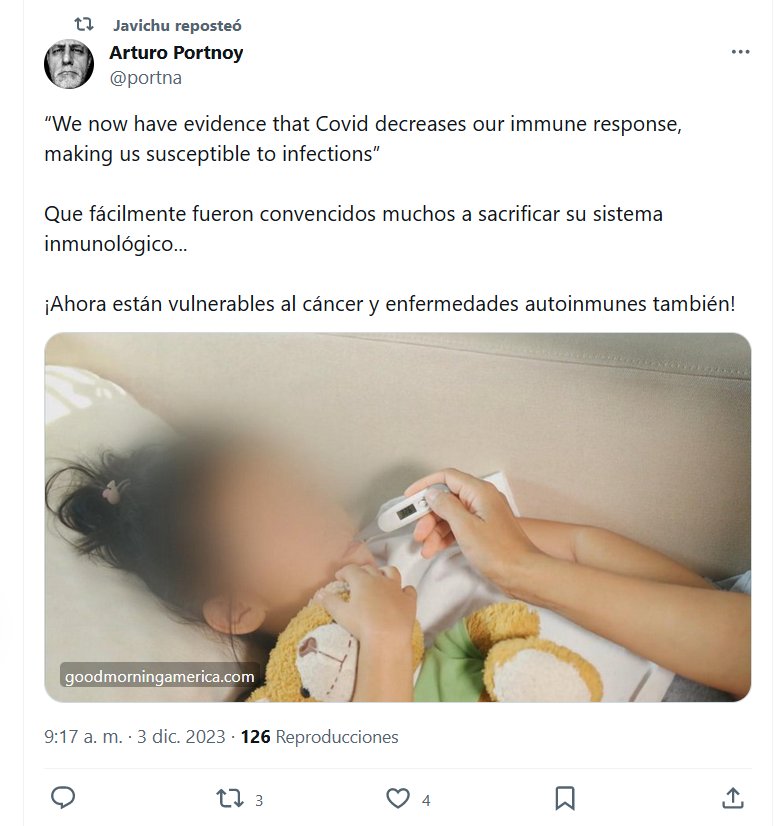The image size is (776, 826).
Task: Click the like count number 4
Action: (426, 801)
